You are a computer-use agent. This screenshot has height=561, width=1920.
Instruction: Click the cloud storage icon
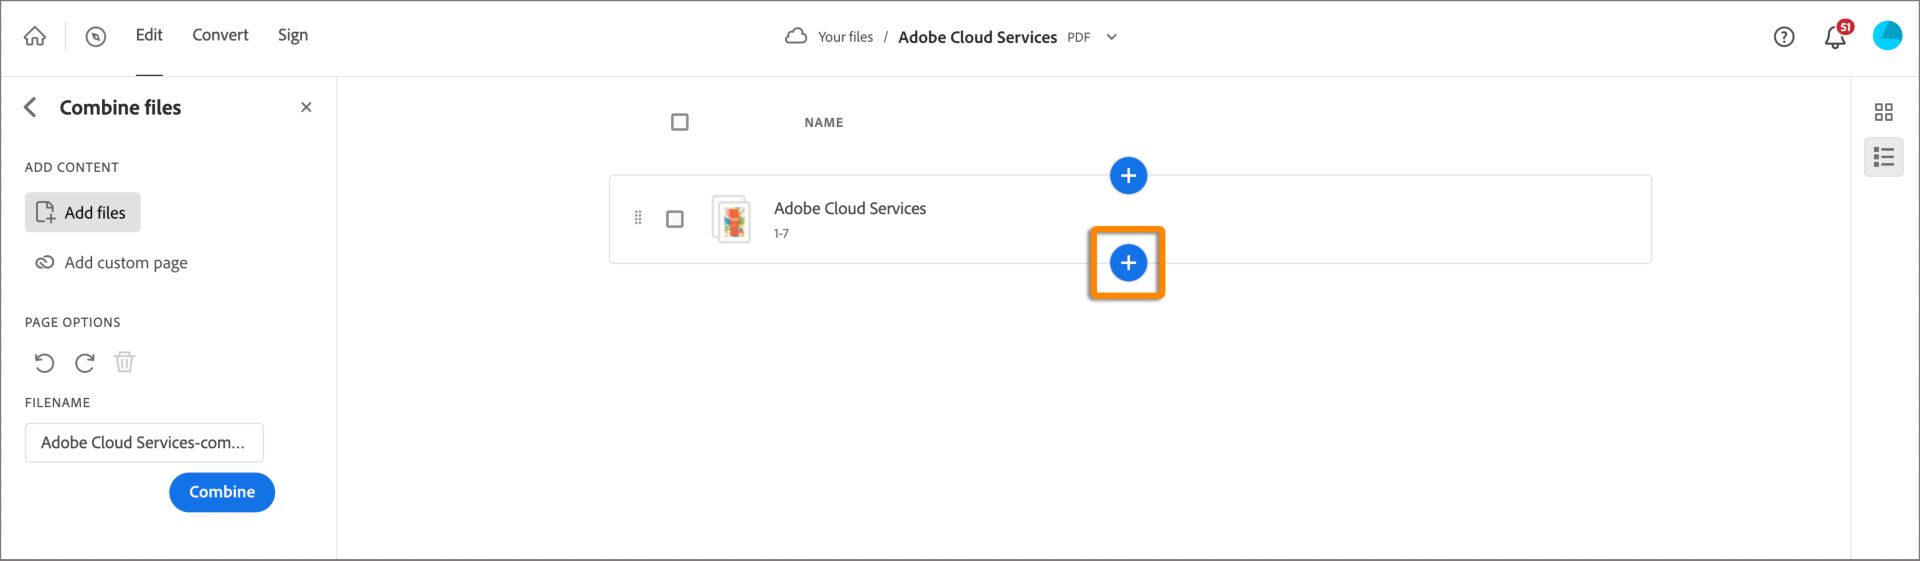click(x=796, y=36)
